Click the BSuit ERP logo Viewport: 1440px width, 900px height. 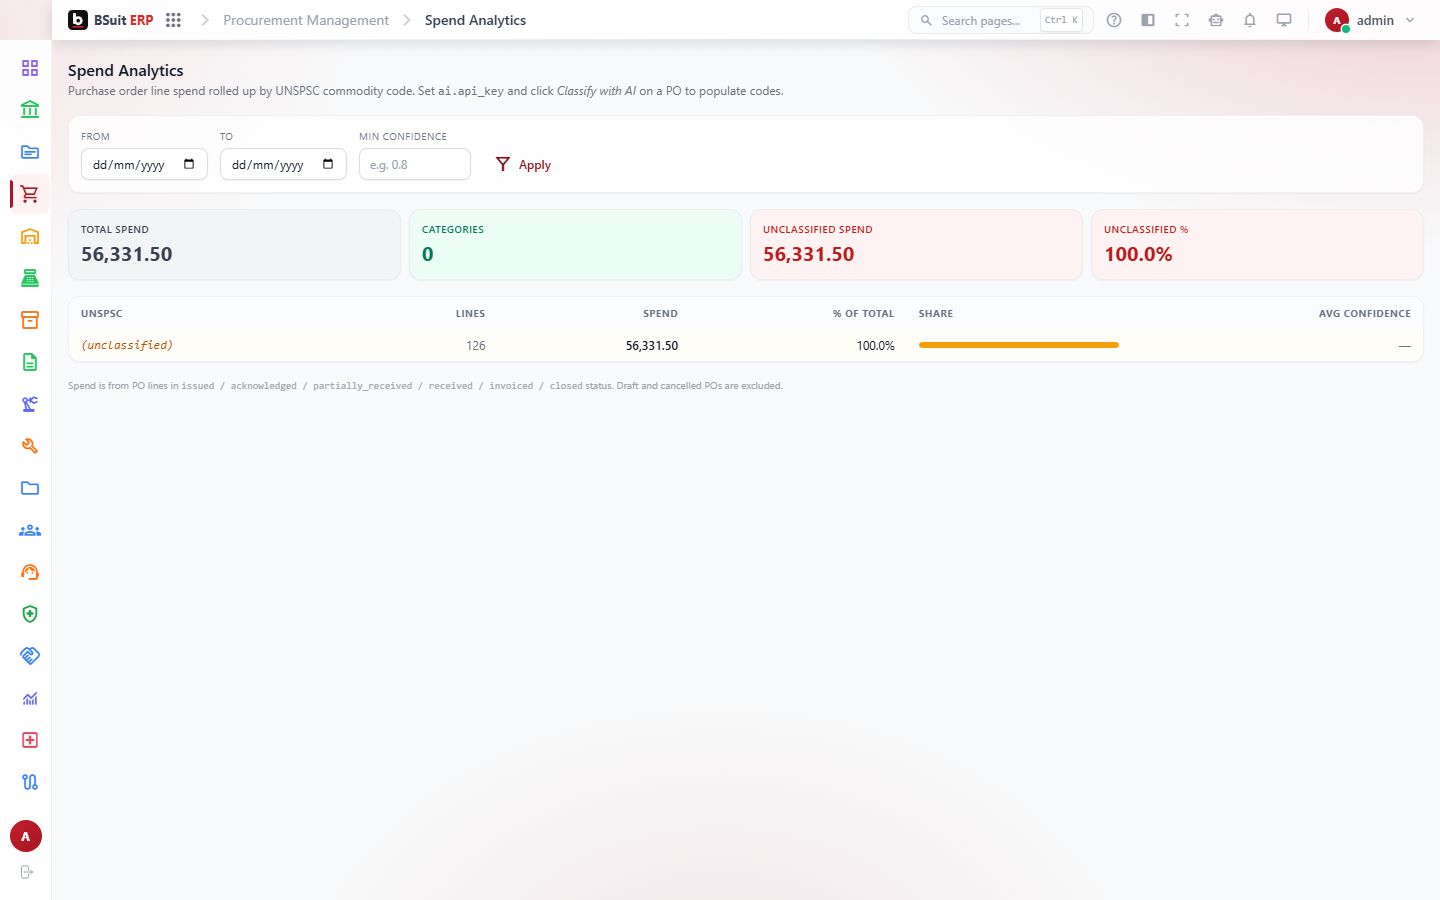111,20
